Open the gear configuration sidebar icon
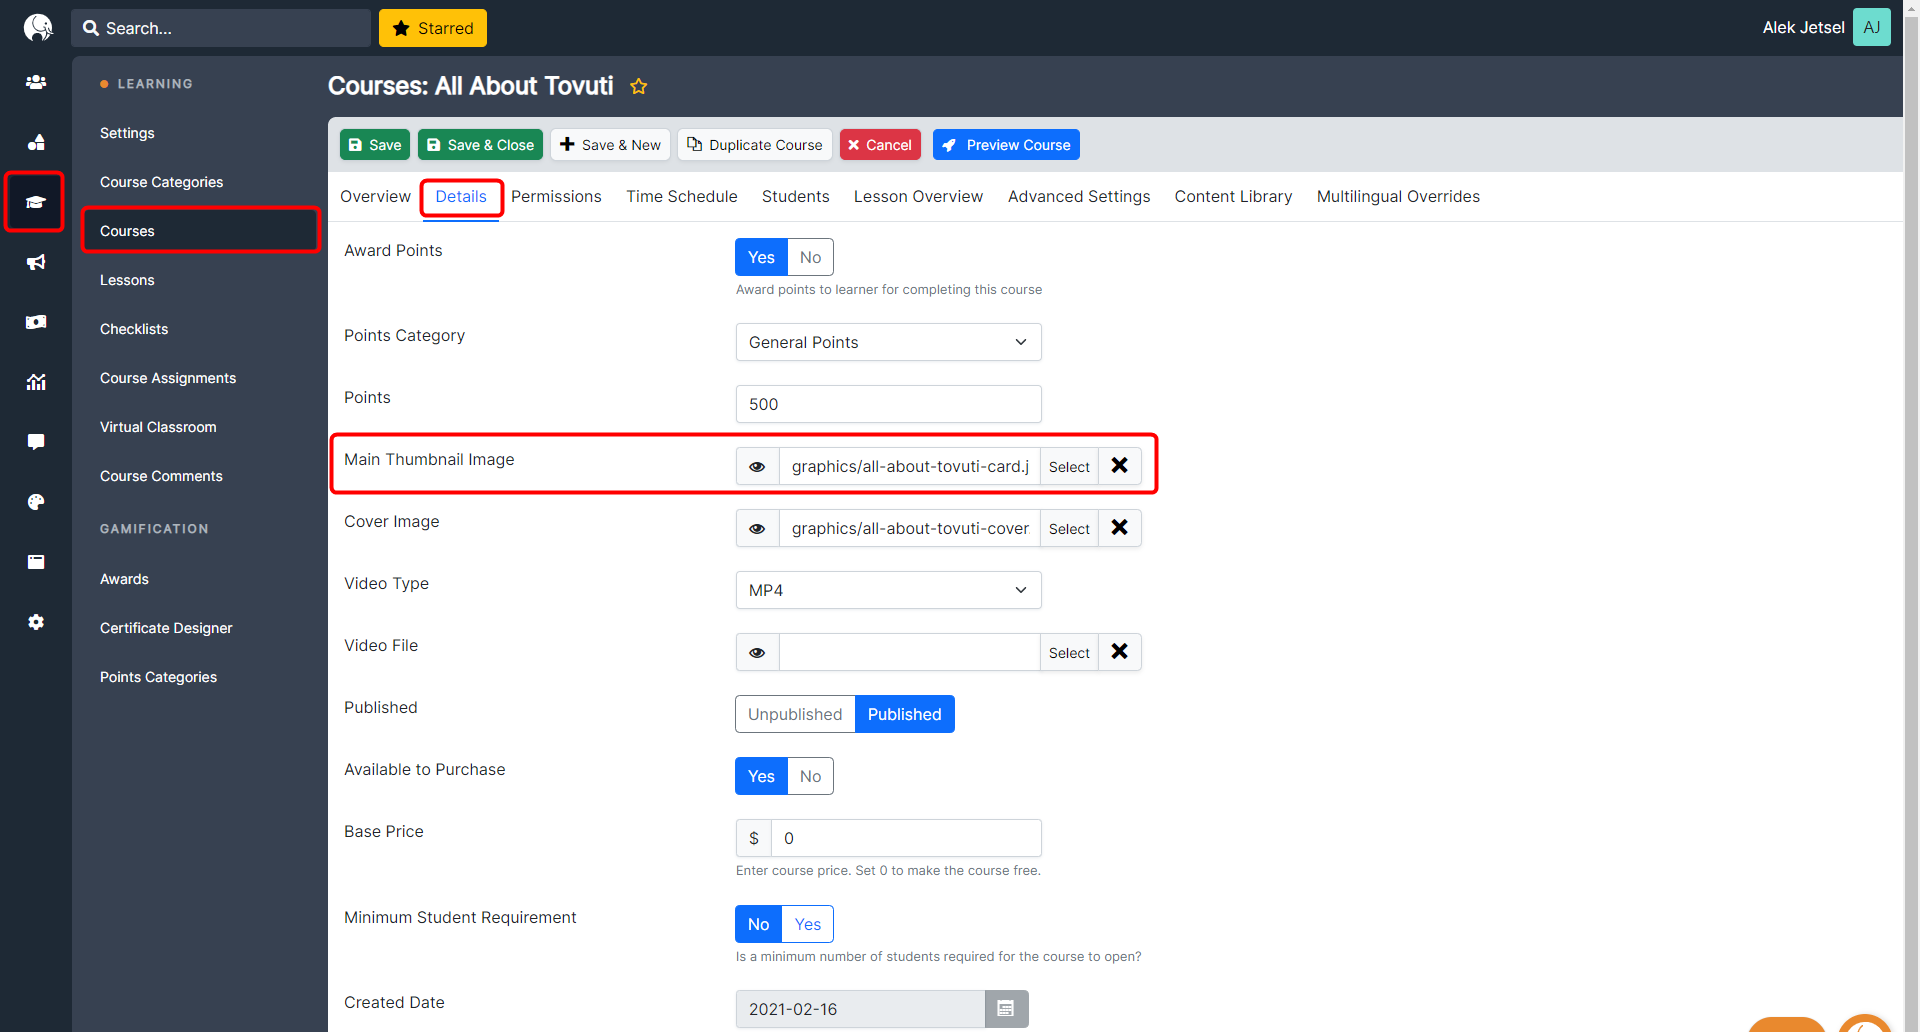Image resolution: width=1920 pixels, height=1032 pixels. click(x=36, y=622)
